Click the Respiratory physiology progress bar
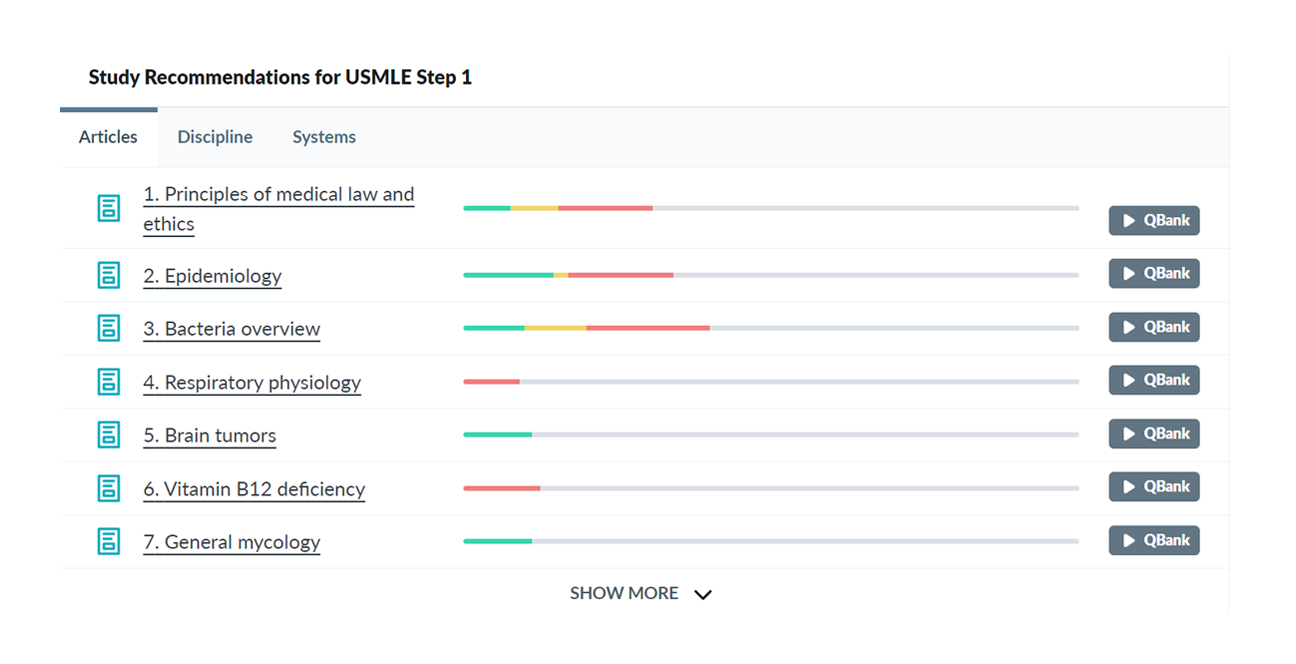The height and width of the screenshot is (664, 1296). coord(771,381)
